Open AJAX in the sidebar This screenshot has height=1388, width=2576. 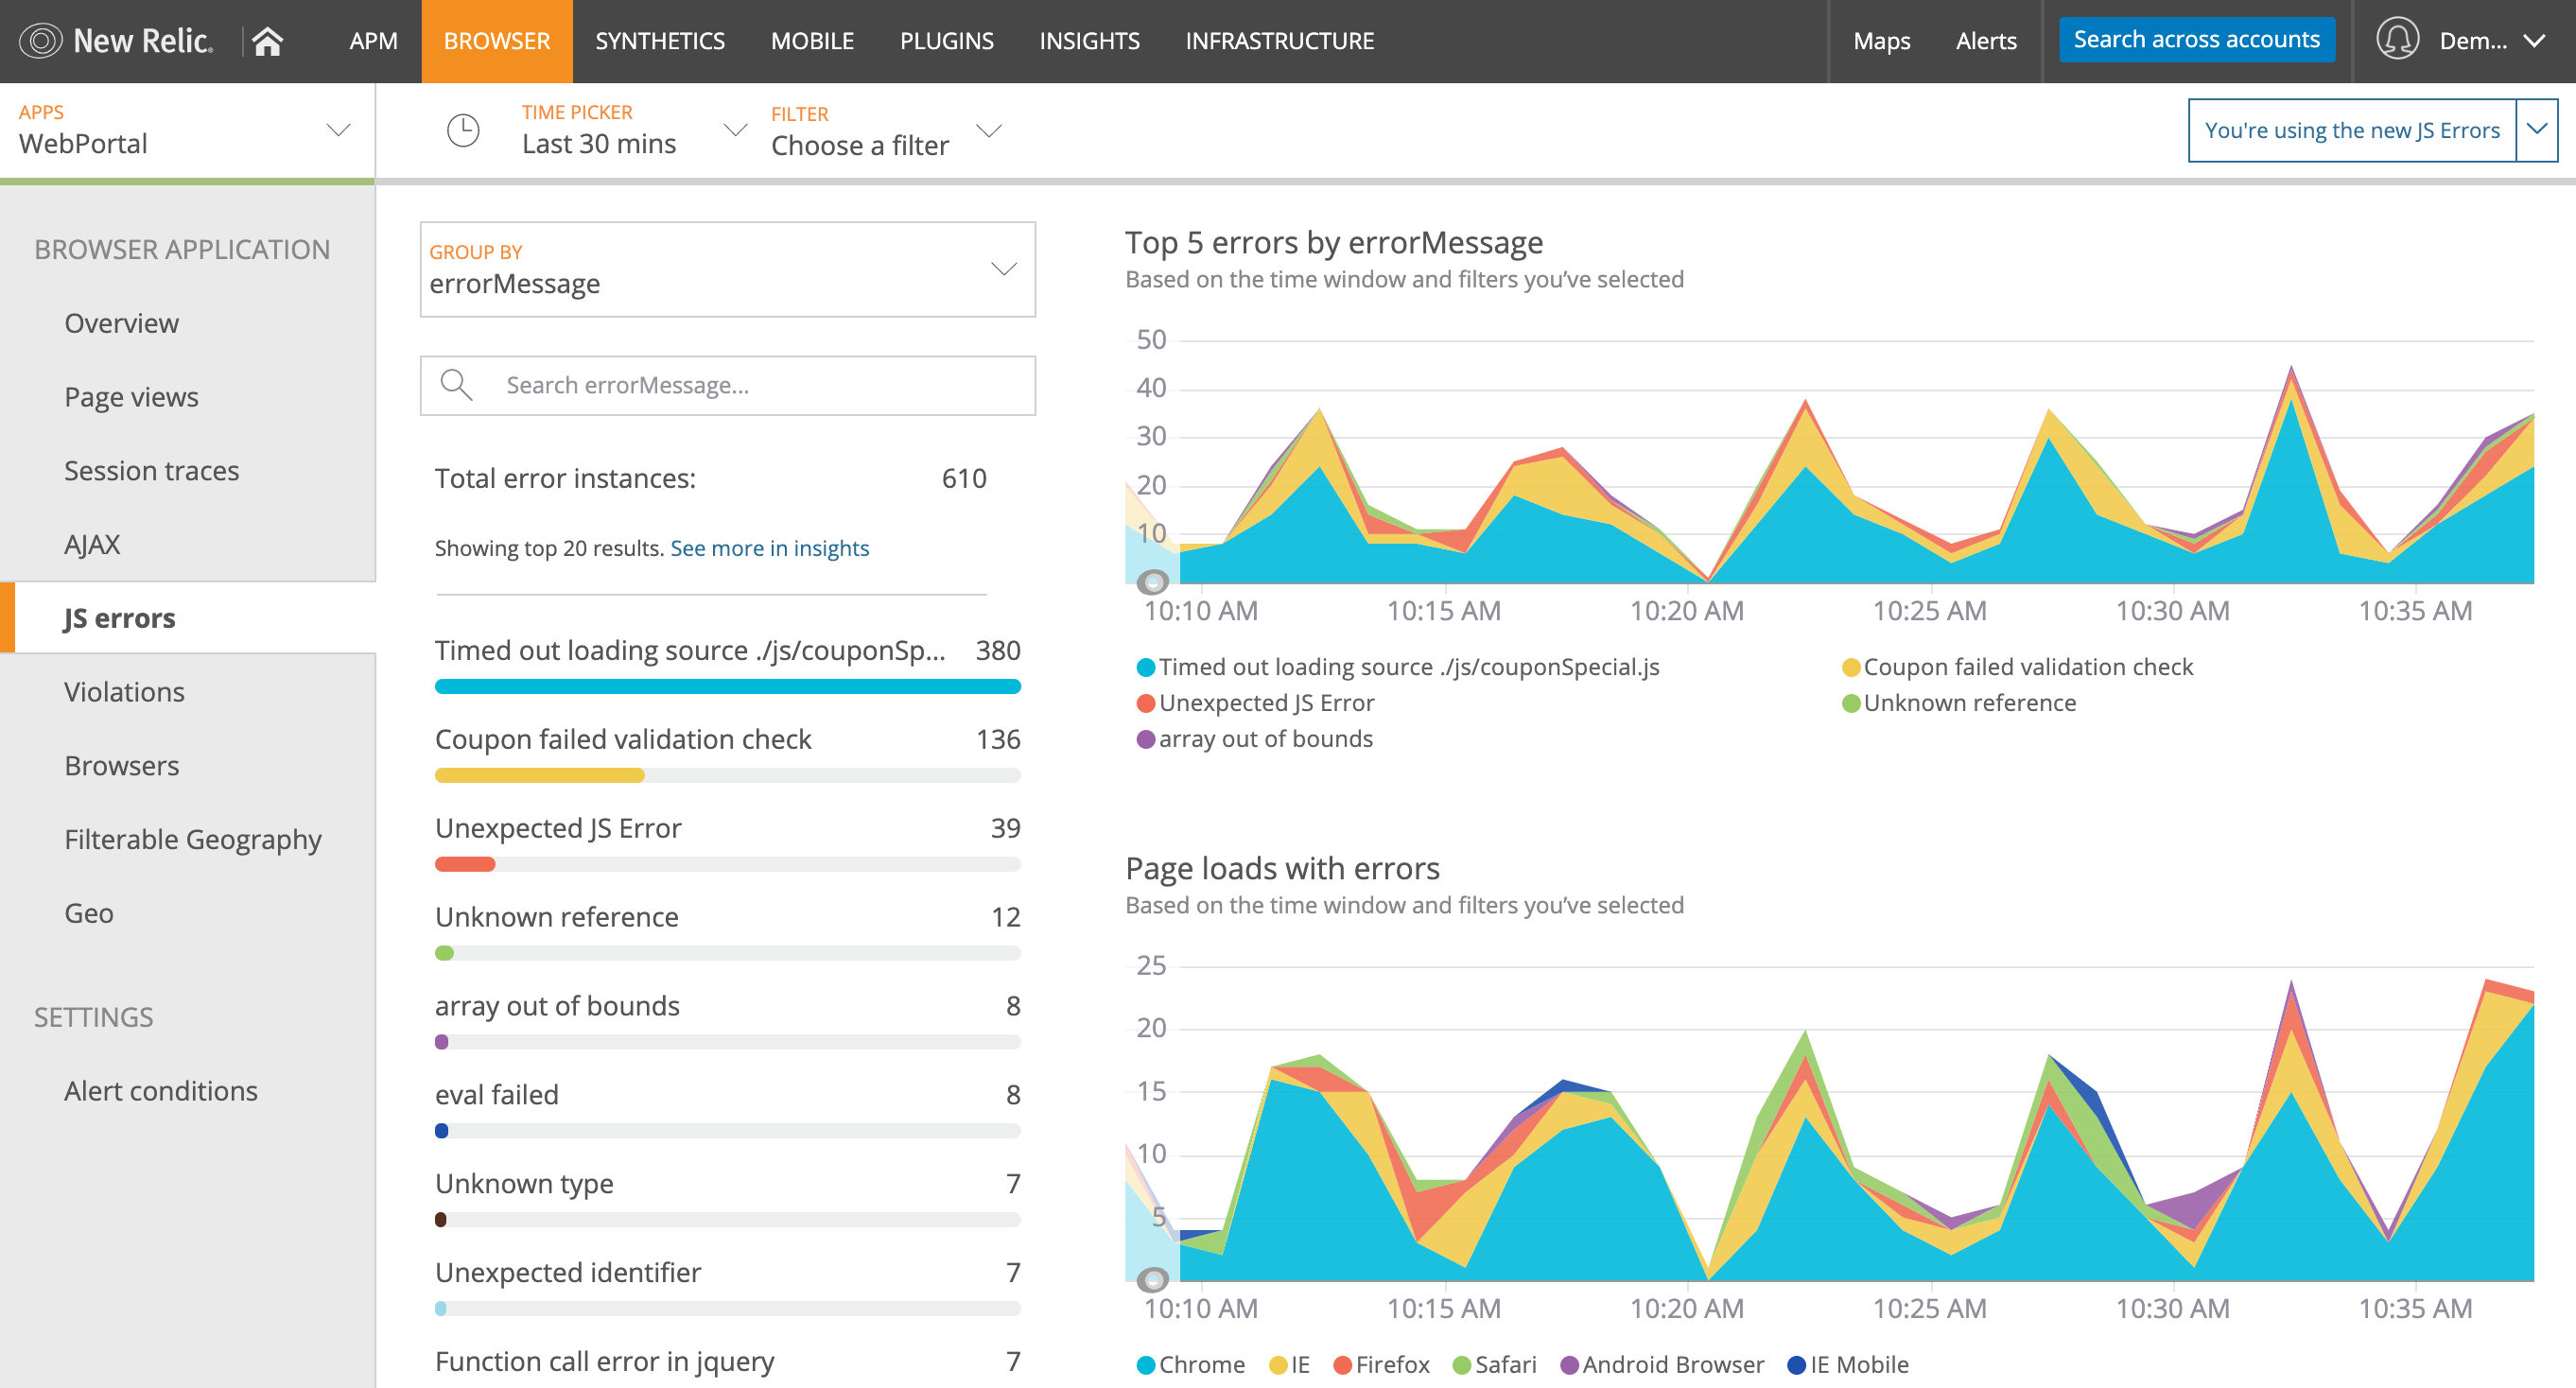(x=92, y=544)
